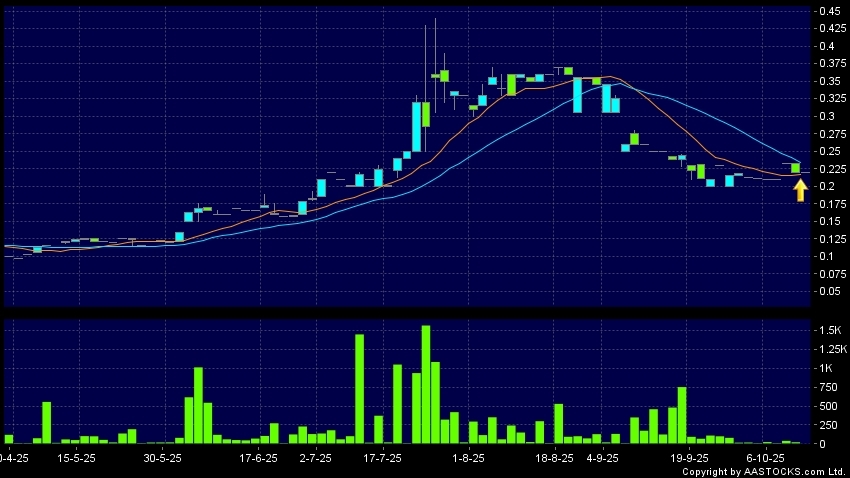Click the tallest volume bar
850x478 pixels.
(426, 384)
